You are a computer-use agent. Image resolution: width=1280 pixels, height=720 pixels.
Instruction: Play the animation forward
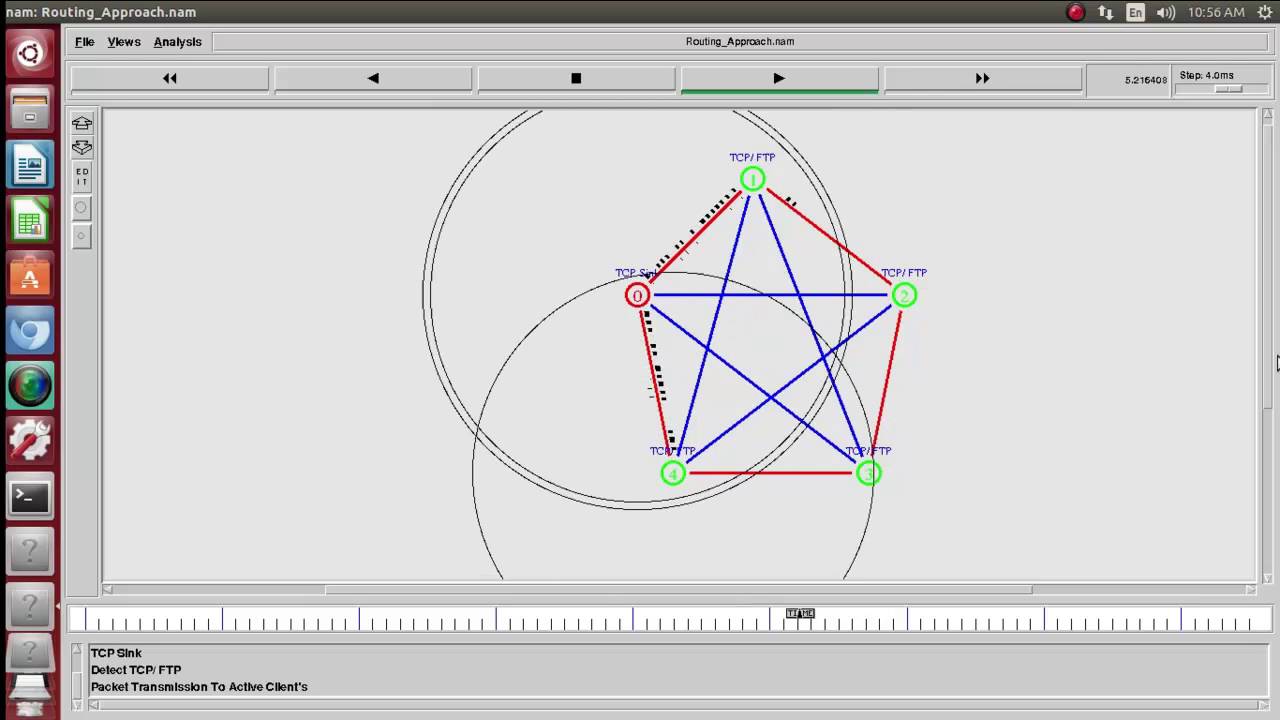[779, 78]
